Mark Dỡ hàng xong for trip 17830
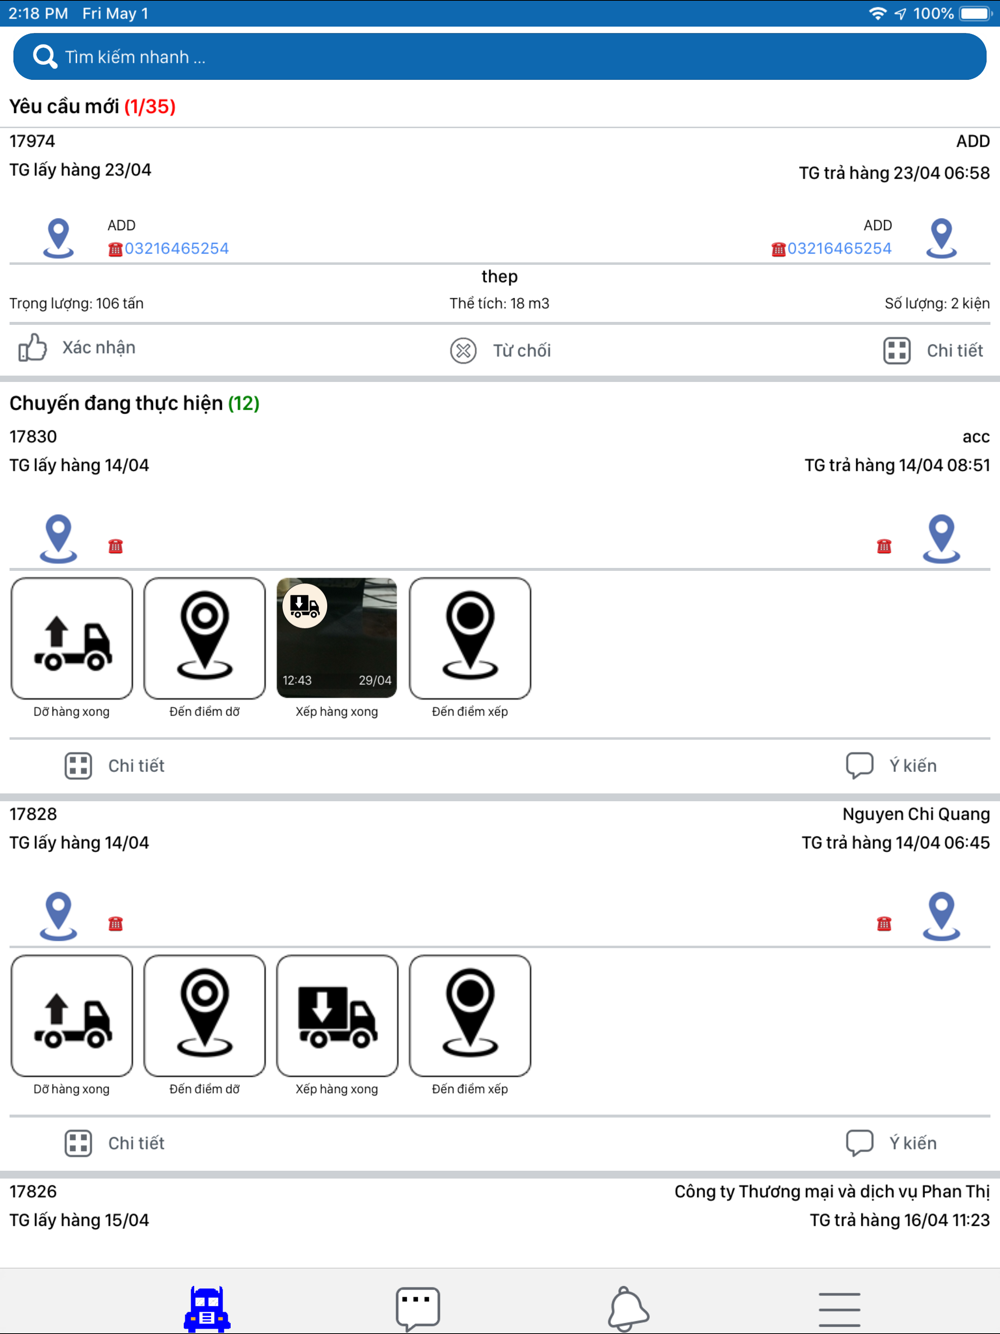Image resolution: width=1000 pixels, height=1334 pixels. click(x=72, y=639)
